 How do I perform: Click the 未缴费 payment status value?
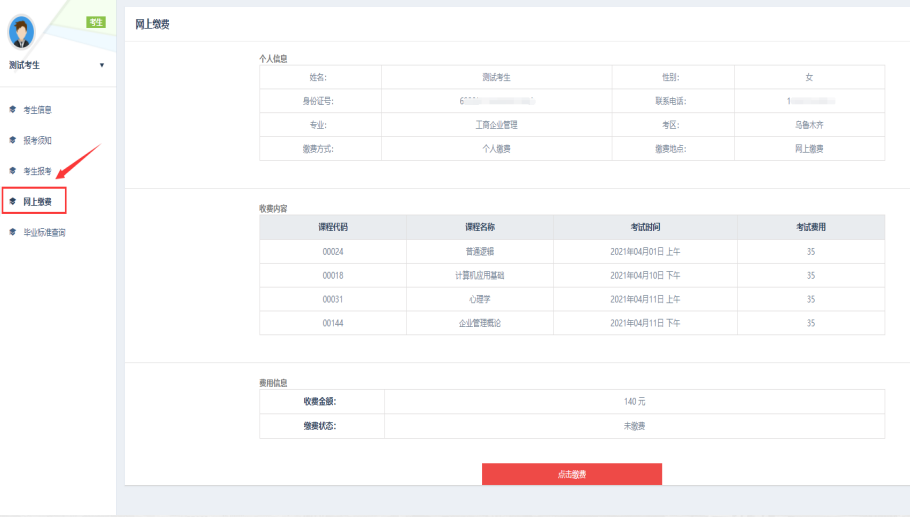pyautogui.click(x=634, y=426)
